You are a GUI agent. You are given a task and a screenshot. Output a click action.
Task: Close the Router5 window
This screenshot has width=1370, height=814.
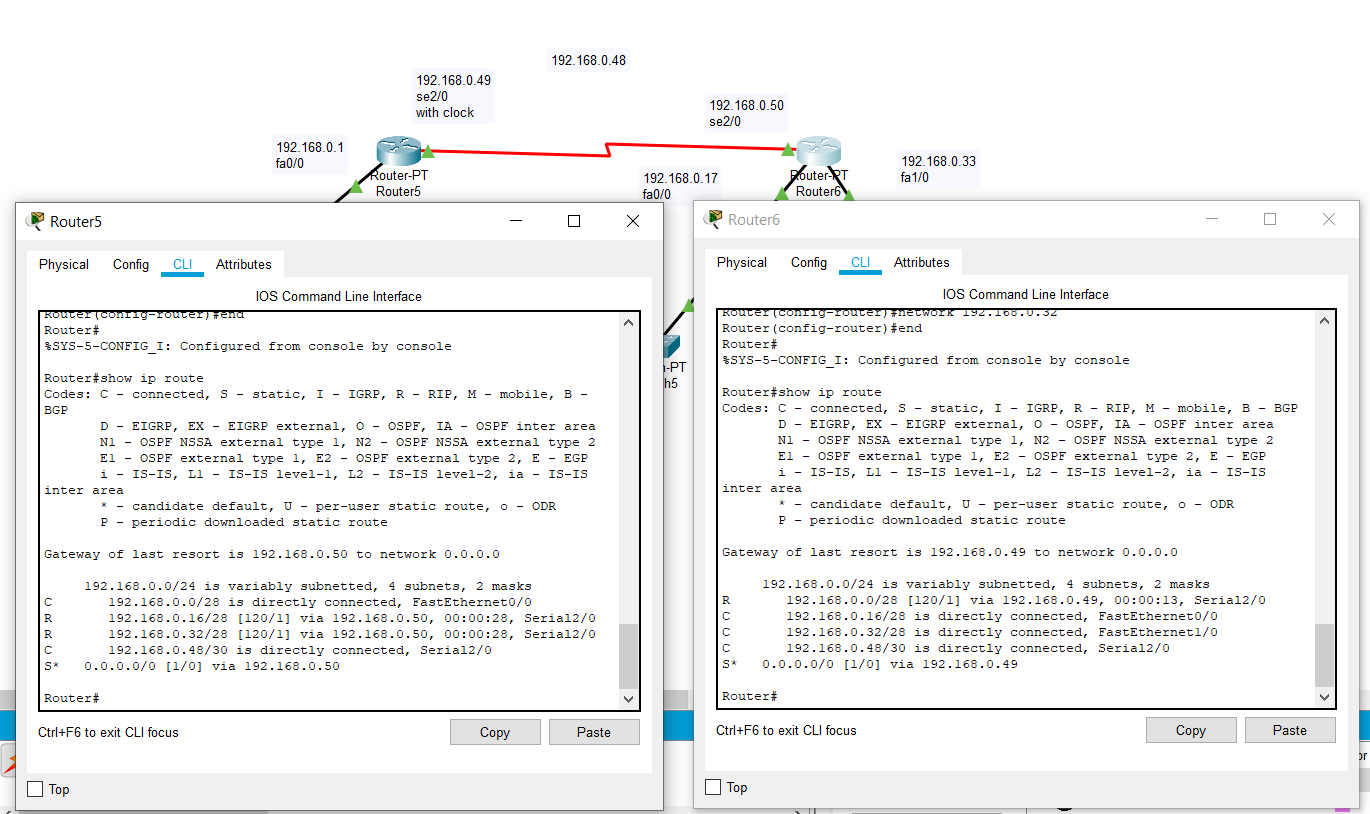click(x=633, y=221)
